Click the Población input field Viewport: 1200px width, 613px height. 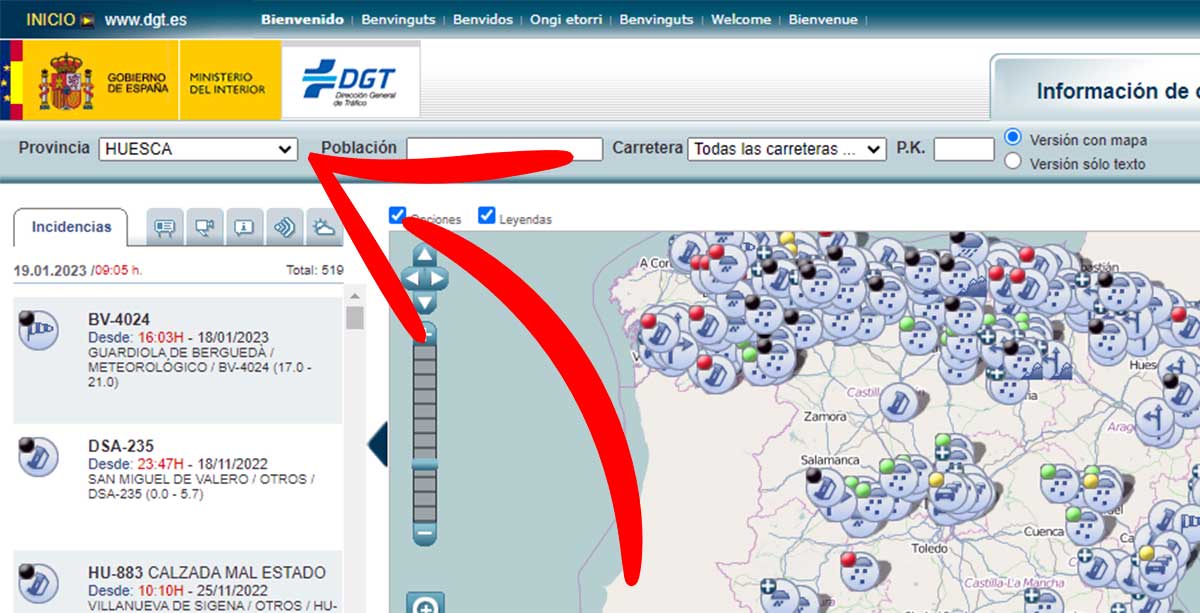(x=505, y=149)
